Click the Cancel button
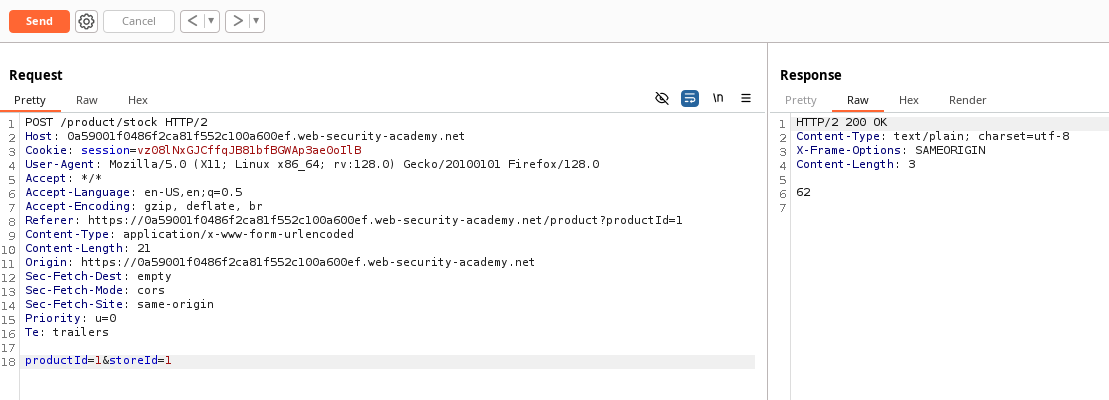 pos(139,21)
